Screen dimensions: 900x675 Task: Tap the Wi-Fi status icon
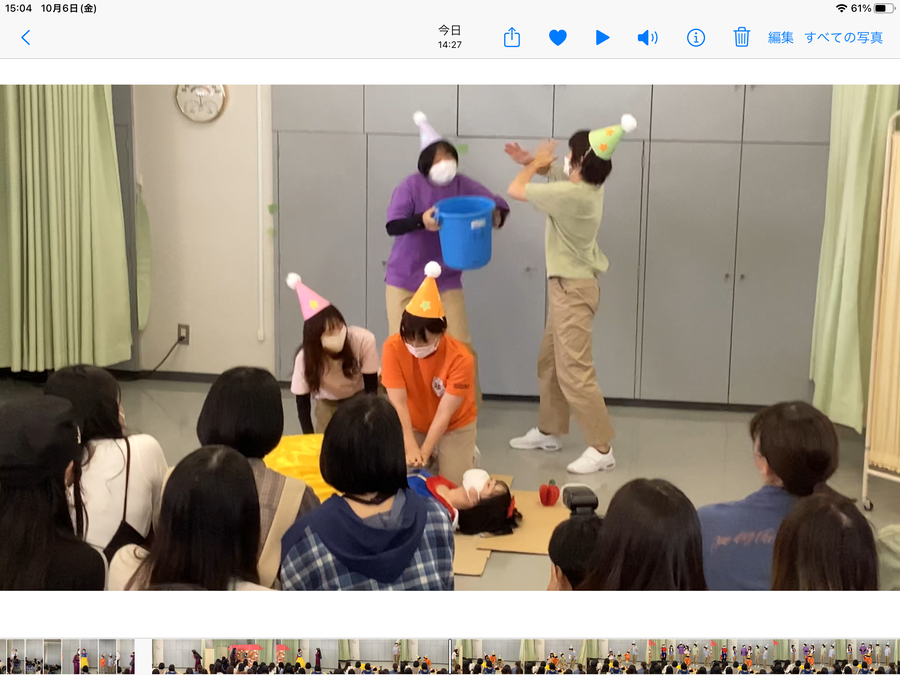tap(841, 8)
